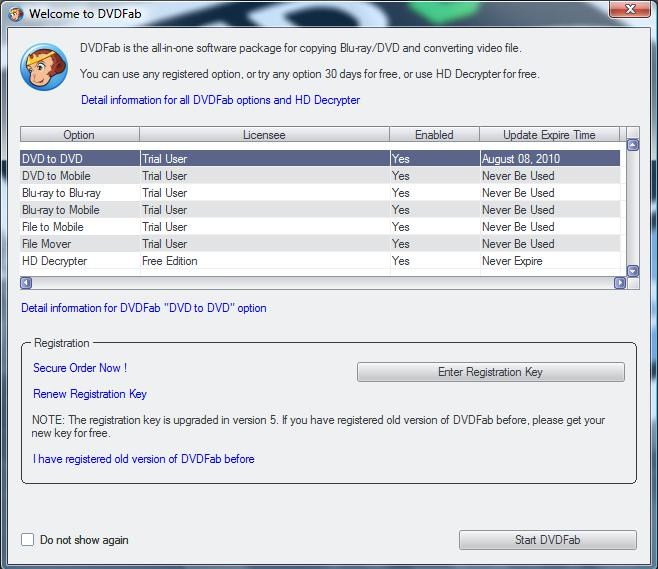Open the Secure Order Now link
The width and height of the screenshot is (658, 569).
80,368
